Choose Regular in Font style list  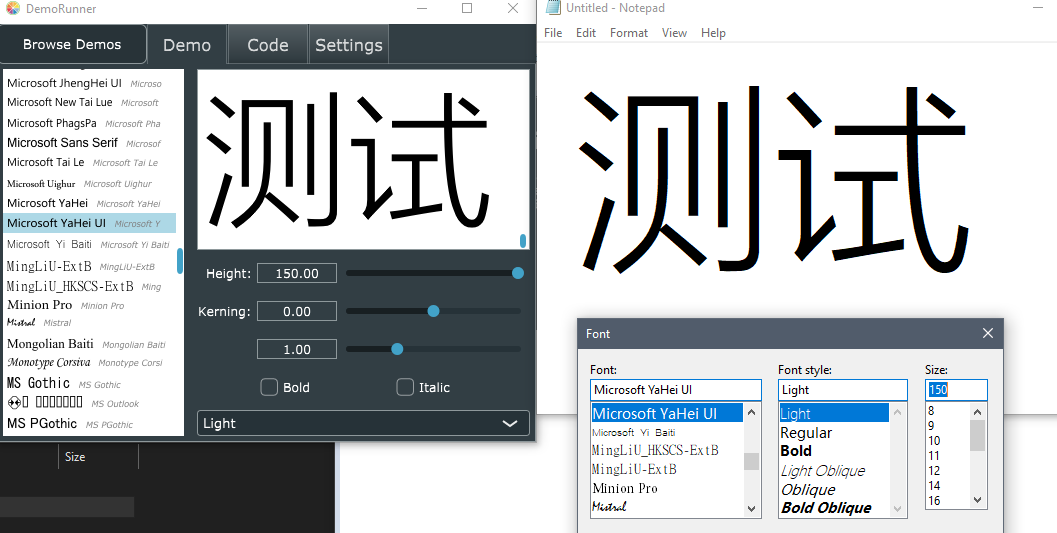[835, 433]
